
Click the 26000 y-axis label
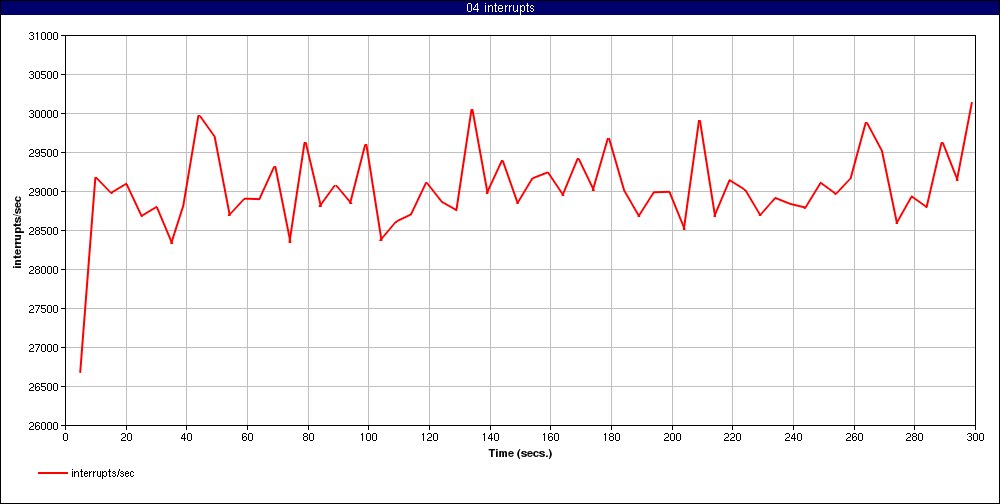44,426
